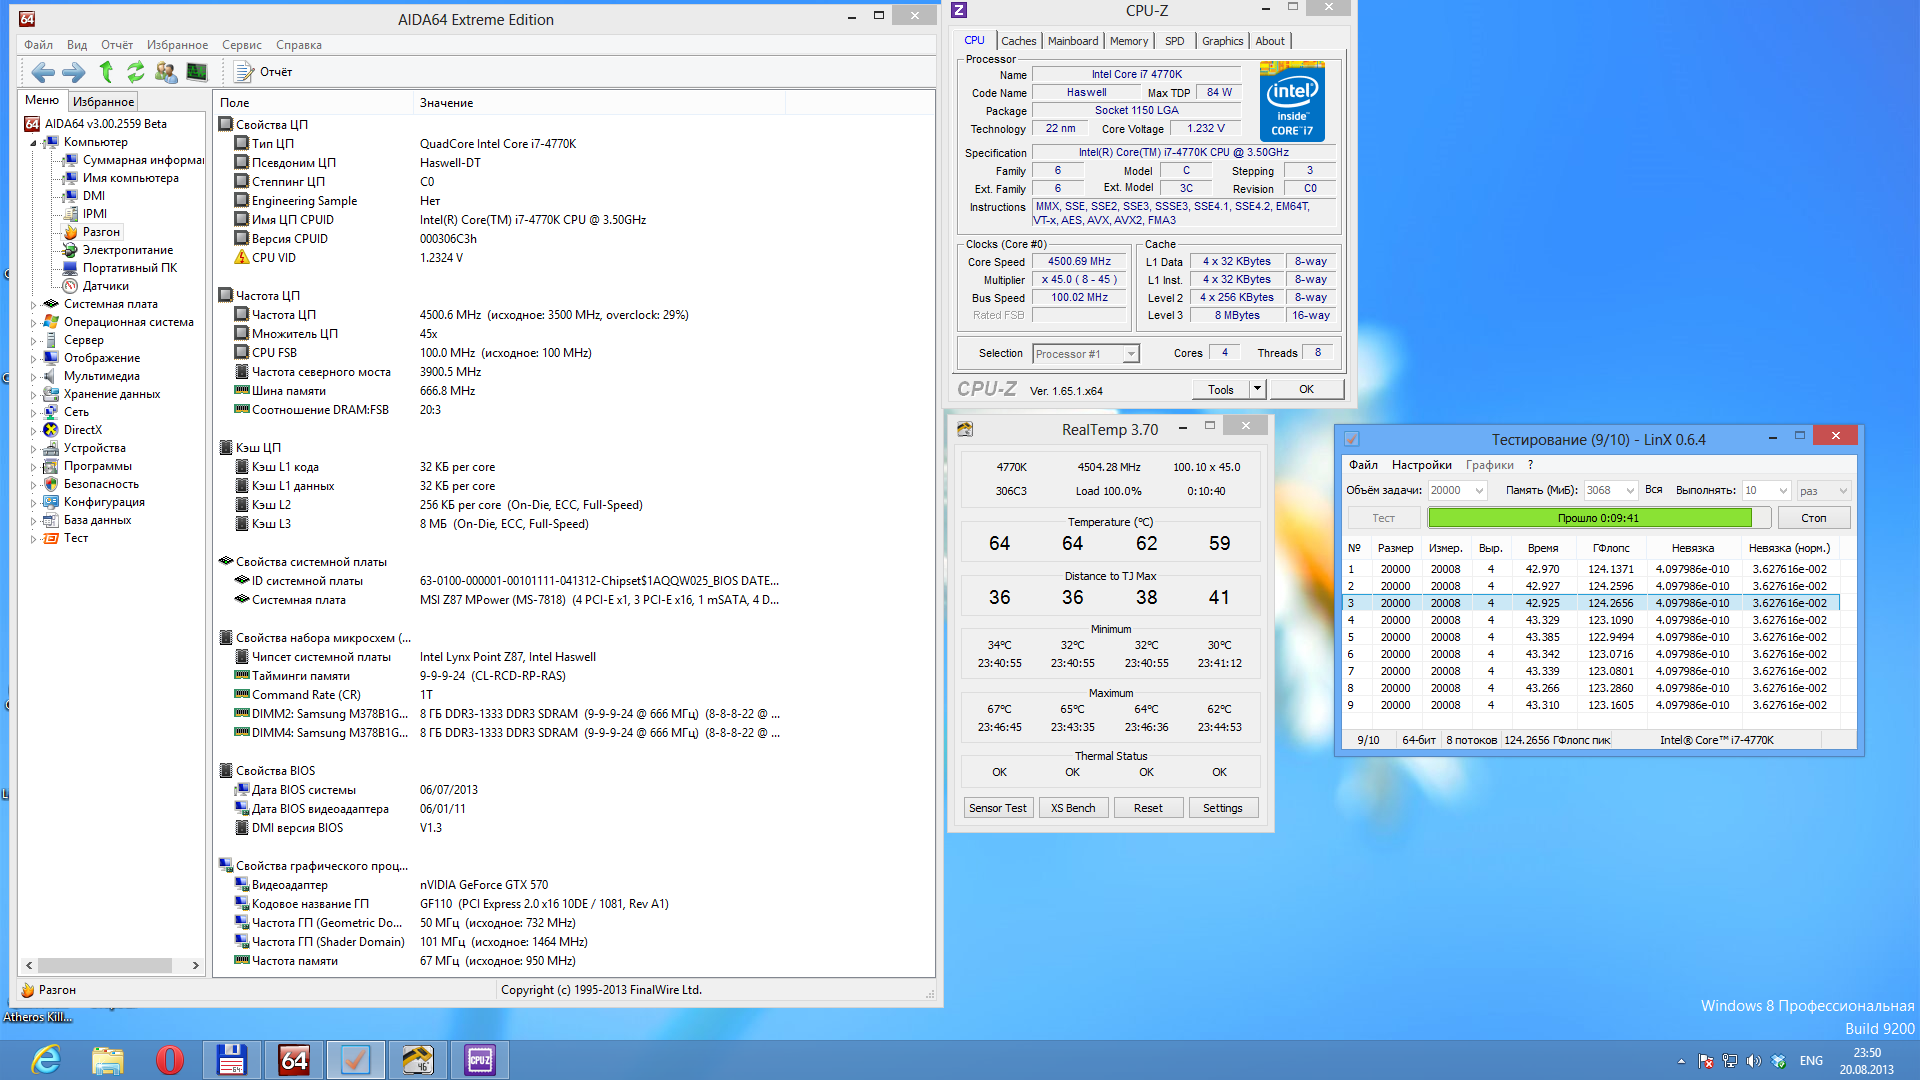Expand the Системная плата tree node

pos(33,305)
